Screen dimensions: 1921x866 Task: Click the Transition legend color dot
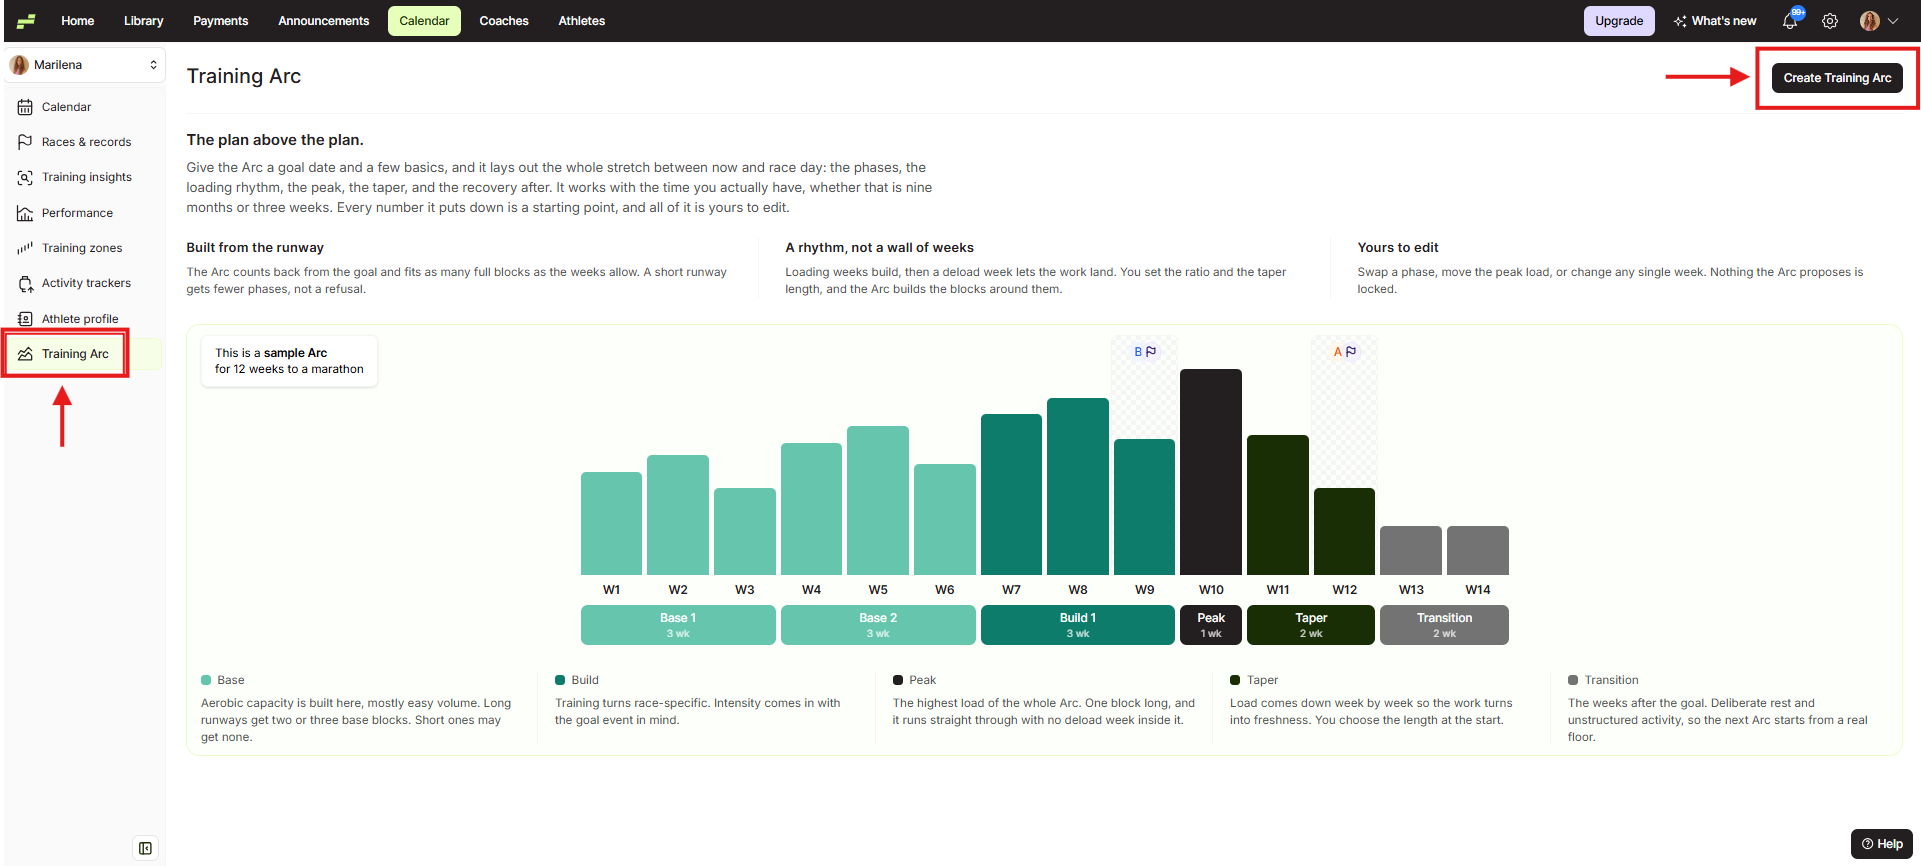[x=1573, y=680]
